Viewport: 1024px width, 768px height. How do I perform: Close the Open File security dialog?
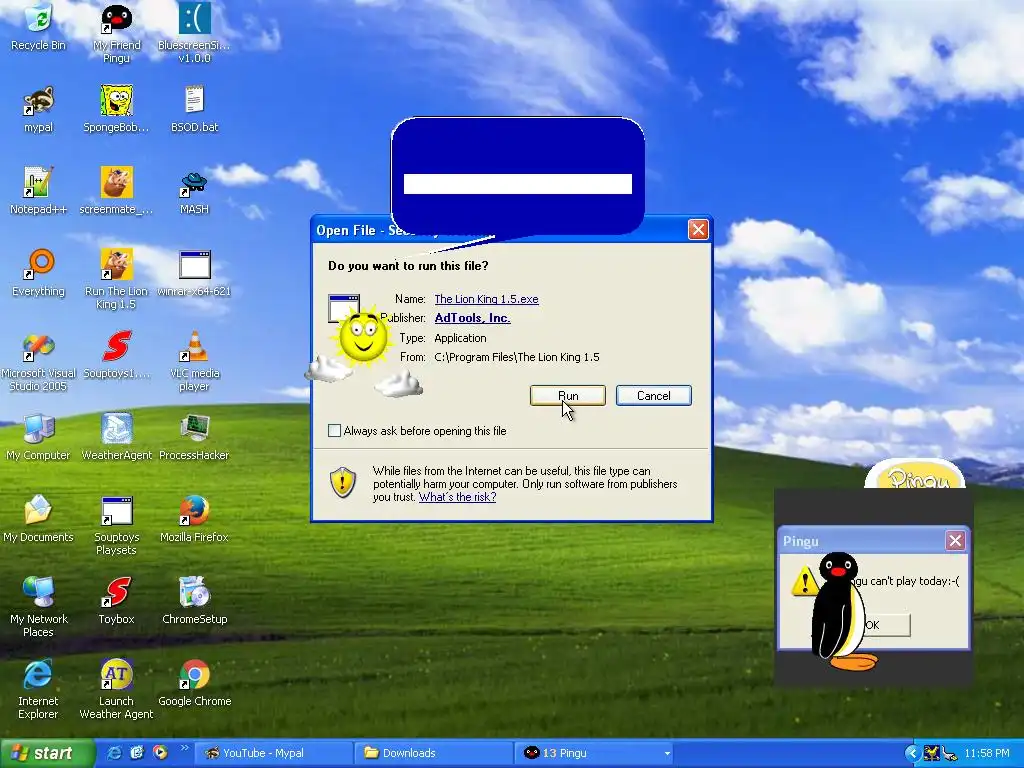tap(698, 229)
